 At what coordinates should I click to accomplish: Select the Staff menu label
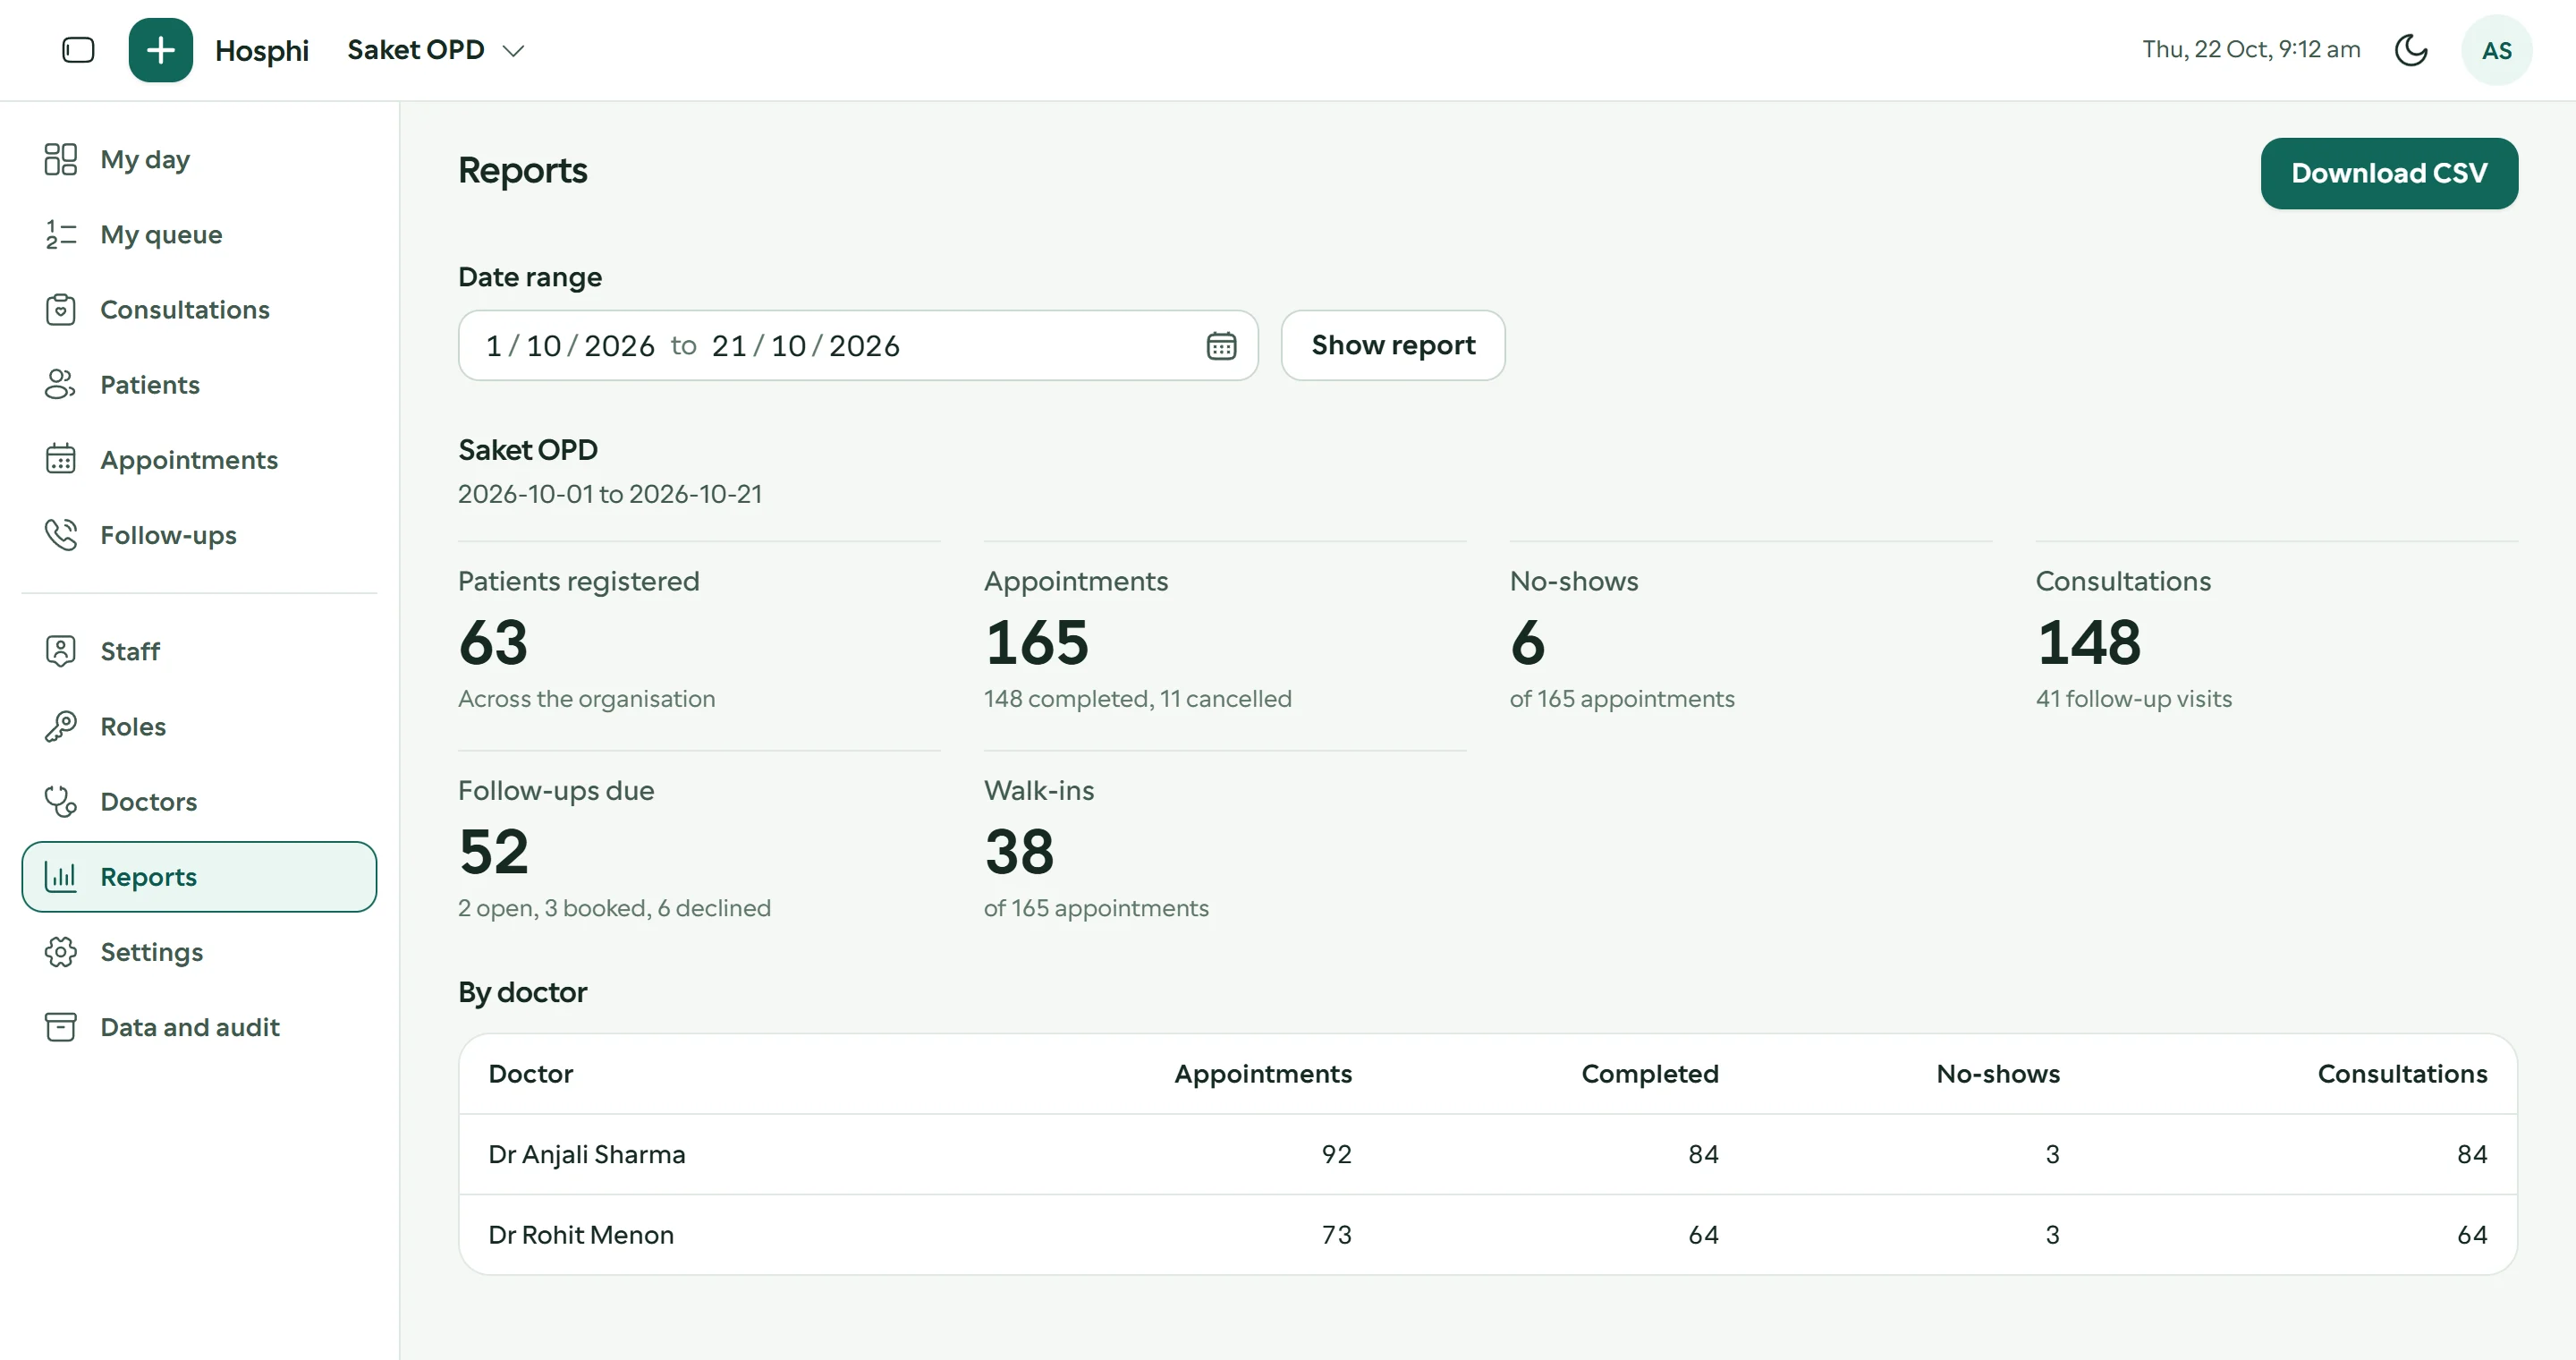pos(130,651)
